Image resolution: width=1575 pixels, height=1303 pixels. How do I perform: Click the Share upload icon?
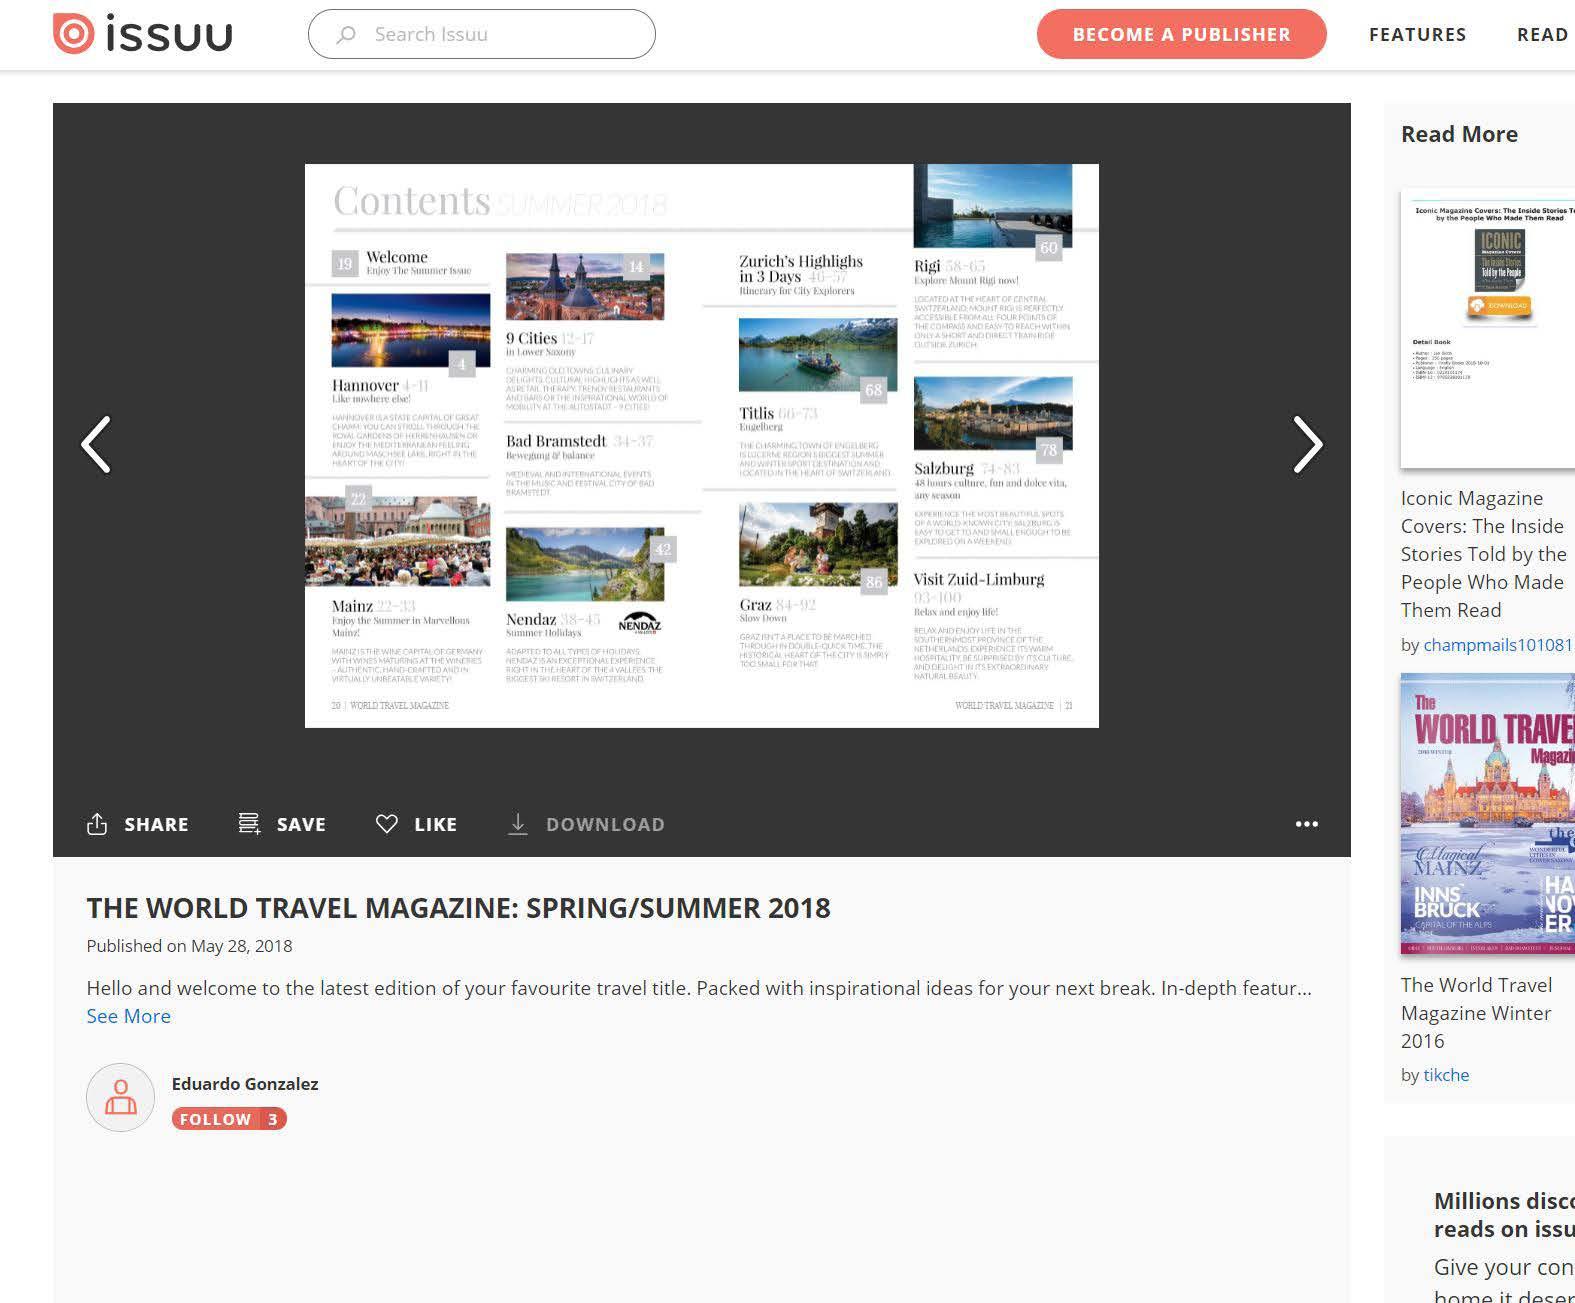(97, 824)
